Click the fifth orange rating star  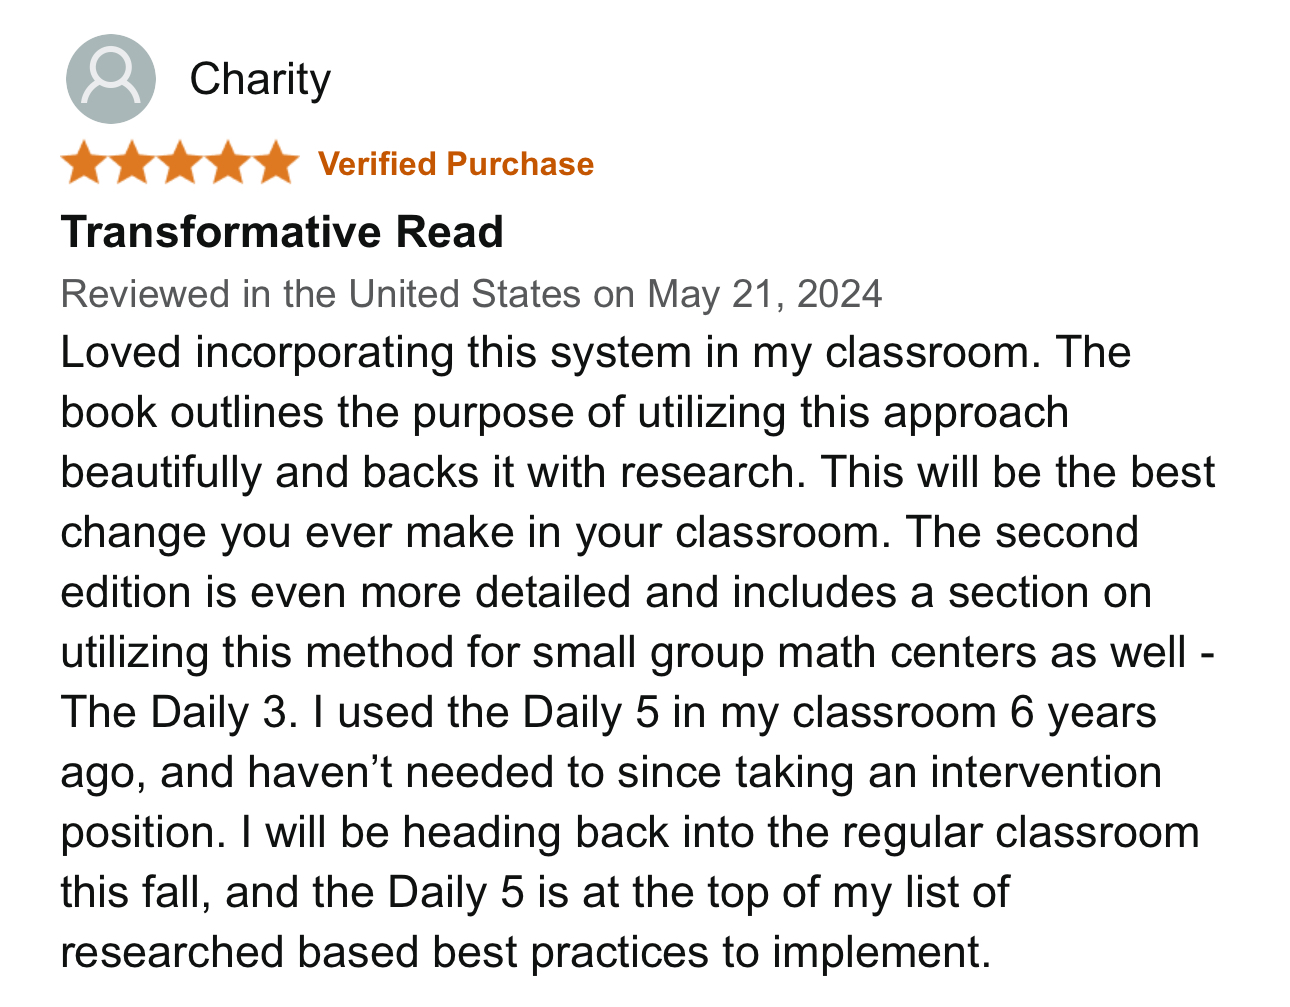coord(276,163)
